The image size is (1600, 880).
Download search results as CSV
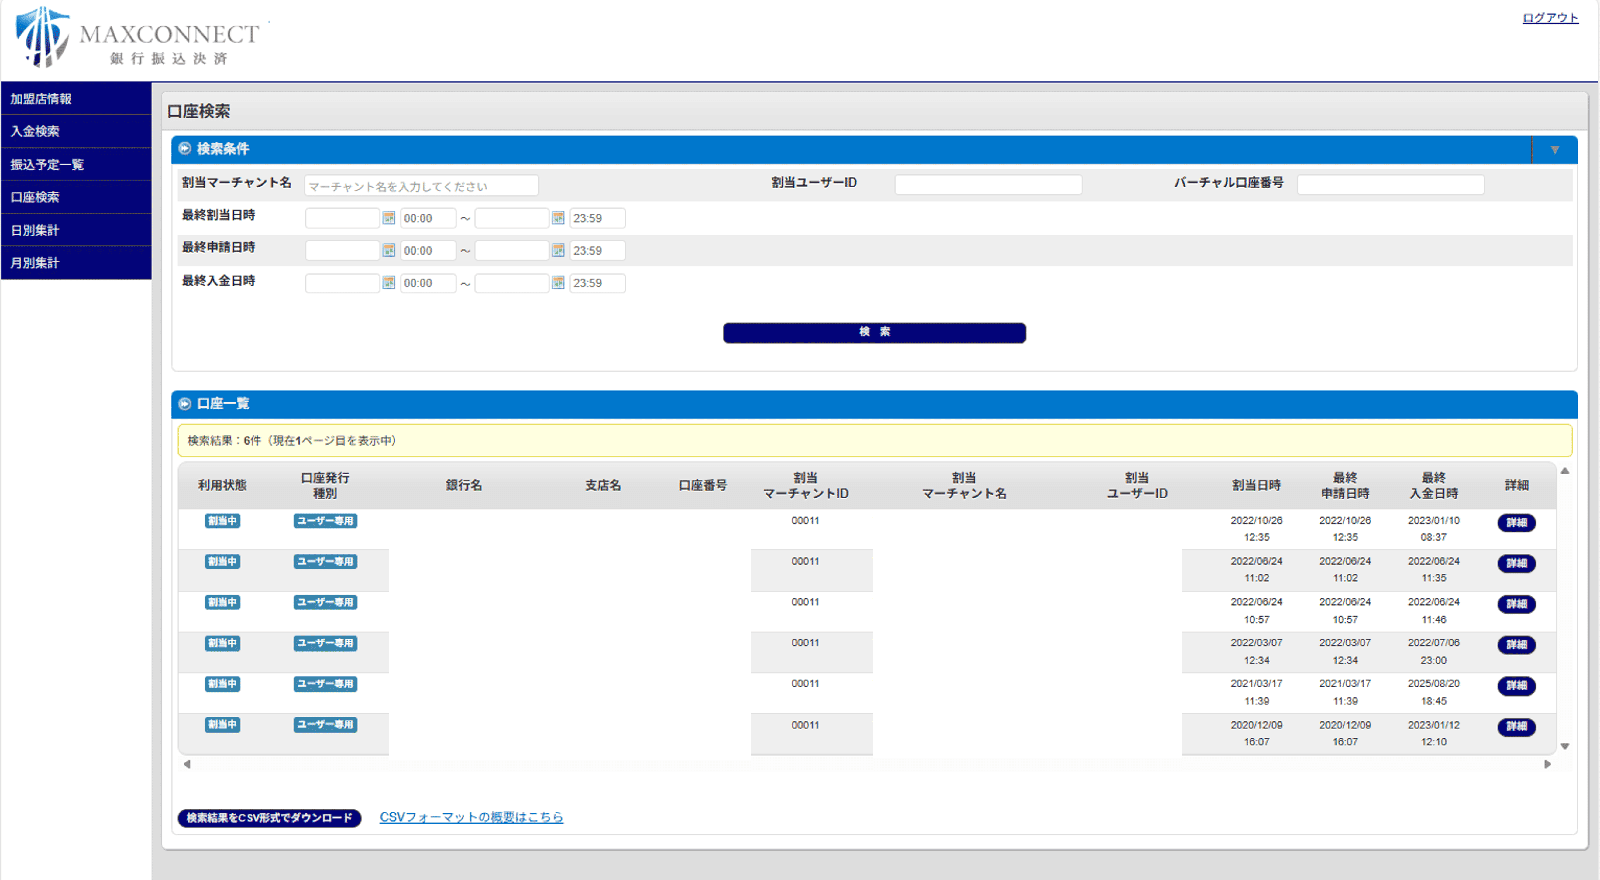[x=269, y=818]
